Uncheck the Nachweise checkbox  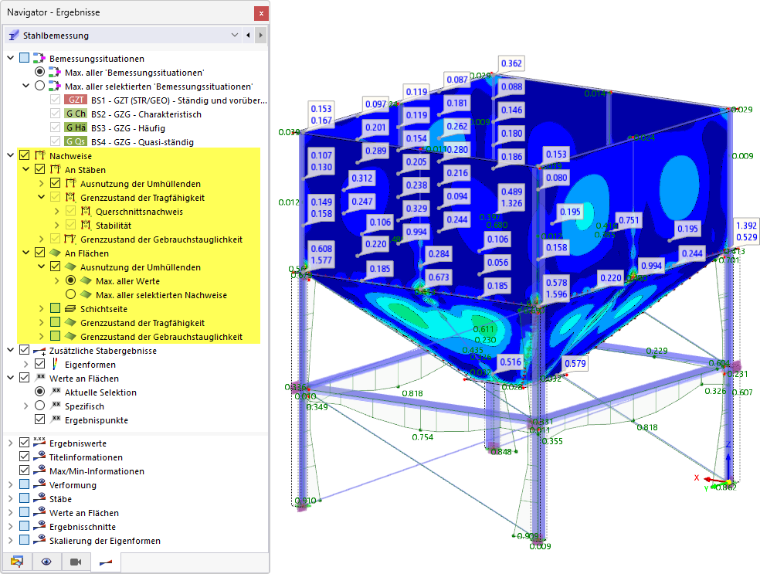coord(24,155)
